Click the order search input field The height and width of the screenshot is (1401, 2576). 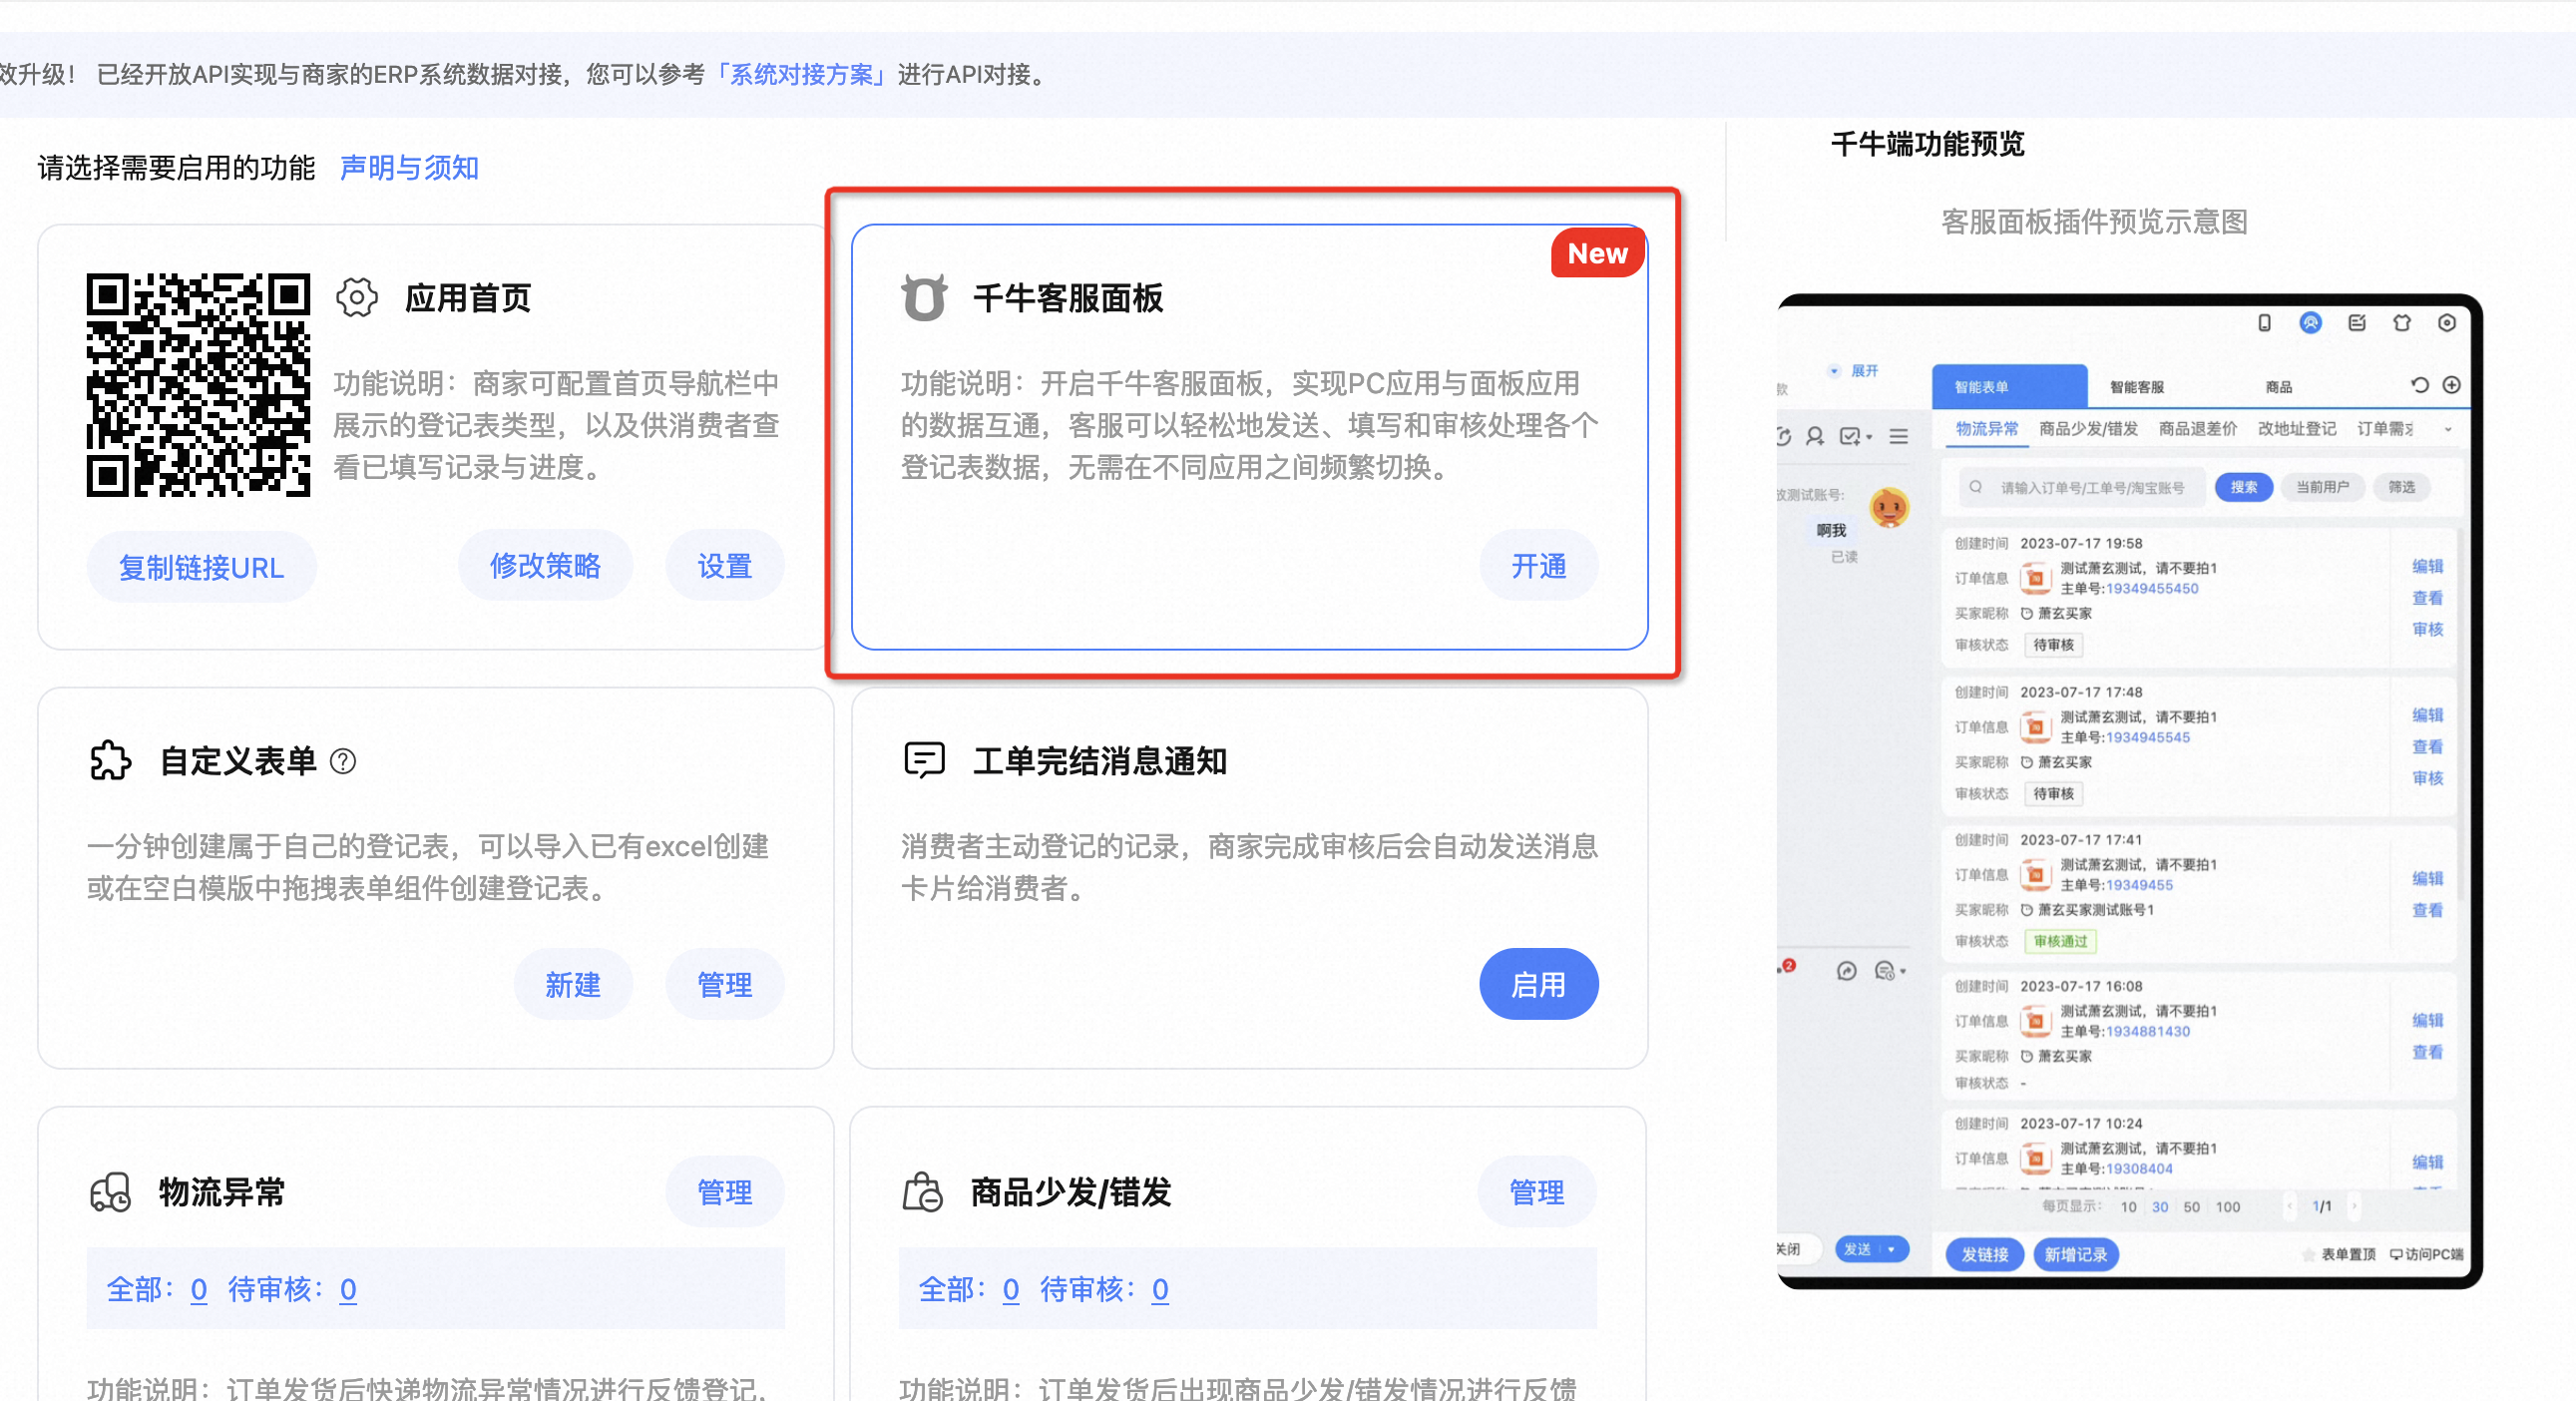2091,488
